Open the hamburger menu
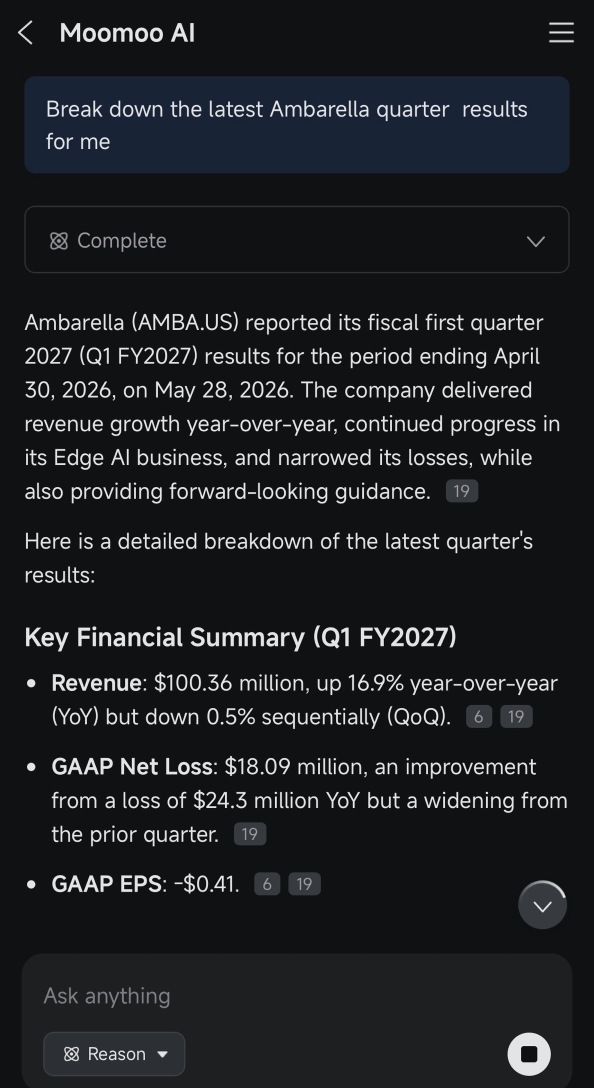 [561, 33]
